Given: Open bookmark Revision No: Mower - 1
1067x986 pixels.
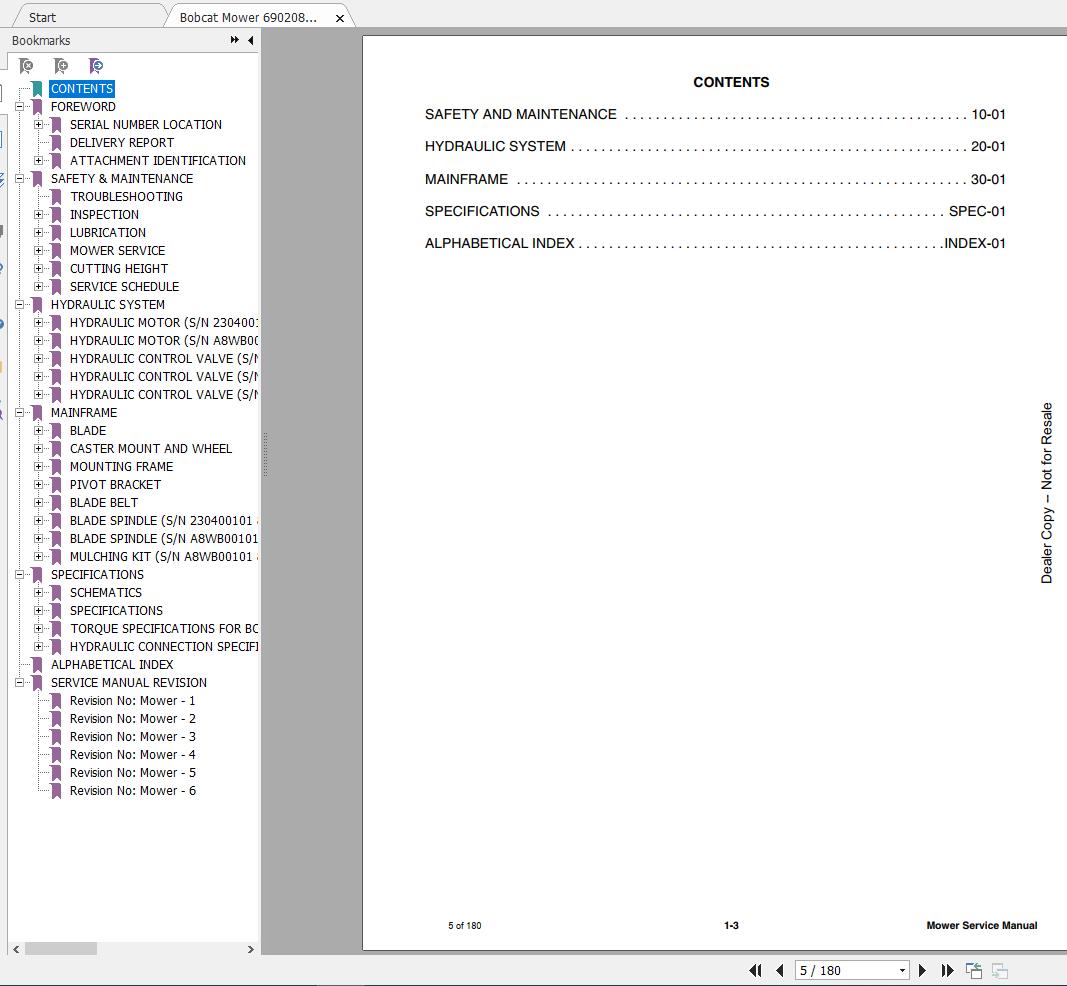Looking at the screenshot, I should pyautogui.click(x=132, y=701).
